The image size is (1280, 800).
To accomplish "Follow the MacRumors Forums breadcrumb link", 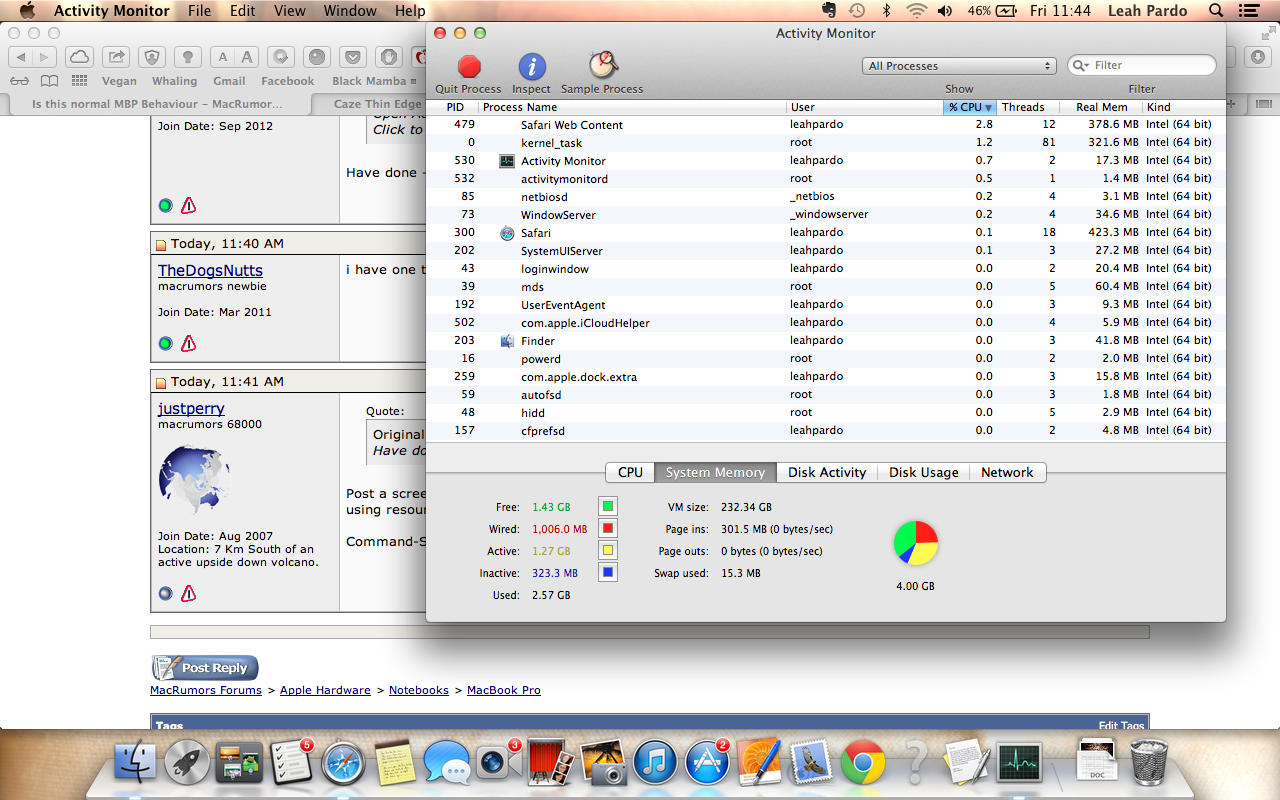I will (x=206, y=690).
